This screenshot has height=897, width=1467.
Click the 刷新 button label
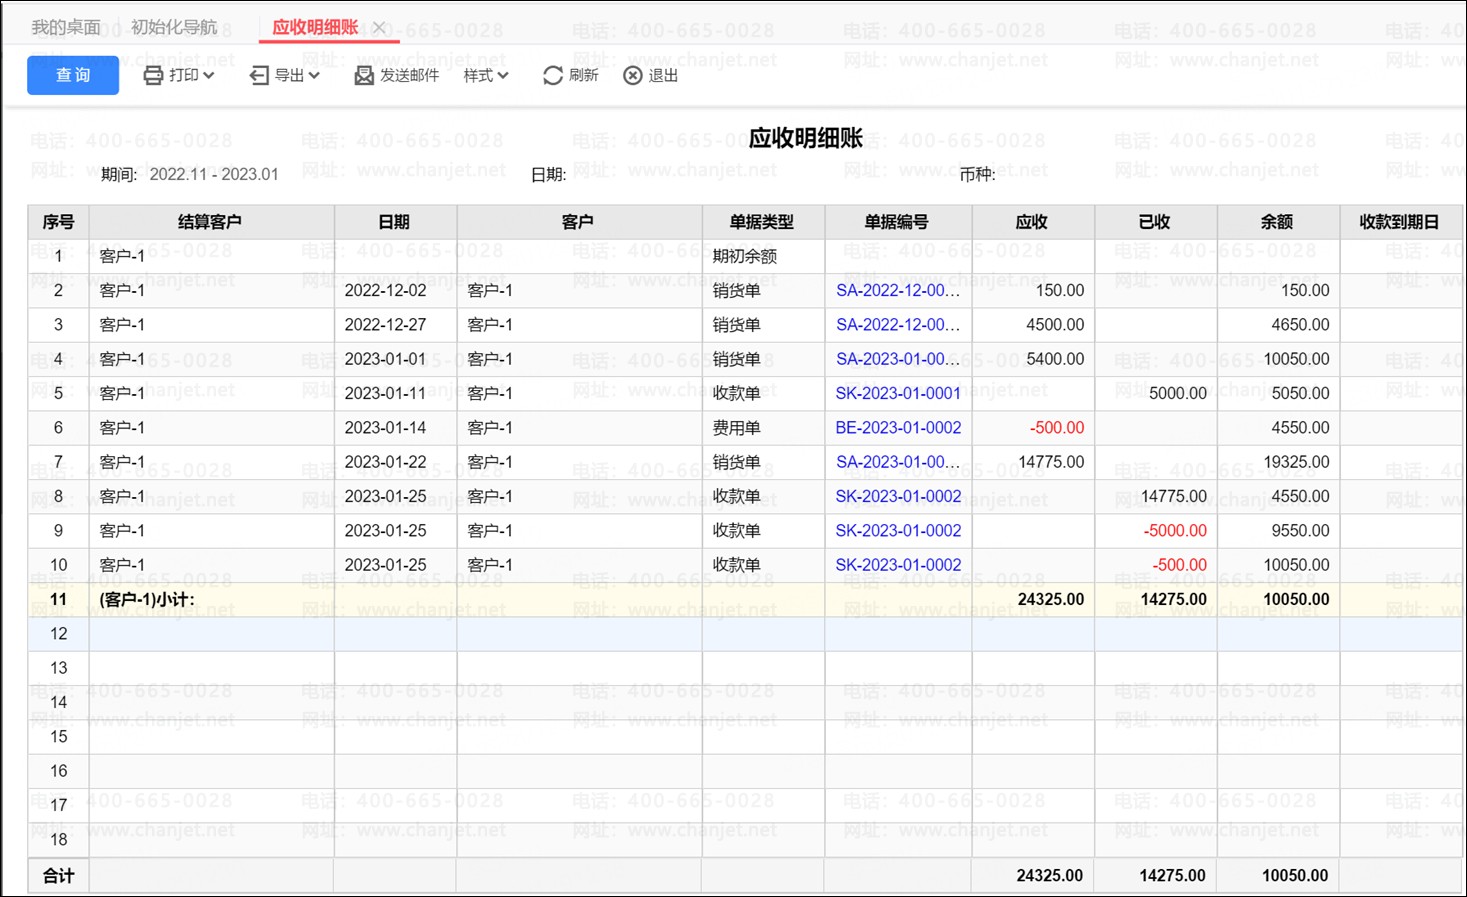pos(583,75)
